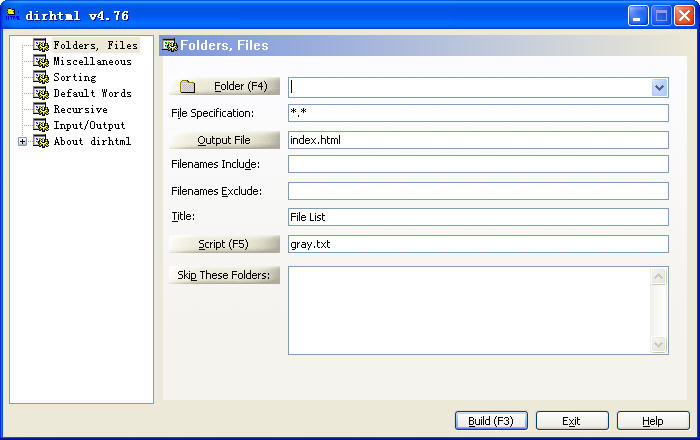Image resolution: width=700 pixels, height=440 pixels.
Task: Click the Sorting tree icon
Action: pos(41,77)
